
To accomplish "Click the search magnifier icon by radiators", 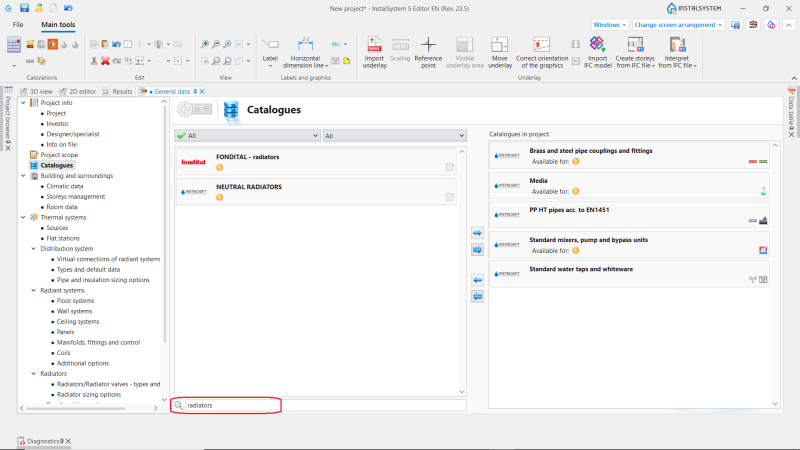I will tap(179, 405).
